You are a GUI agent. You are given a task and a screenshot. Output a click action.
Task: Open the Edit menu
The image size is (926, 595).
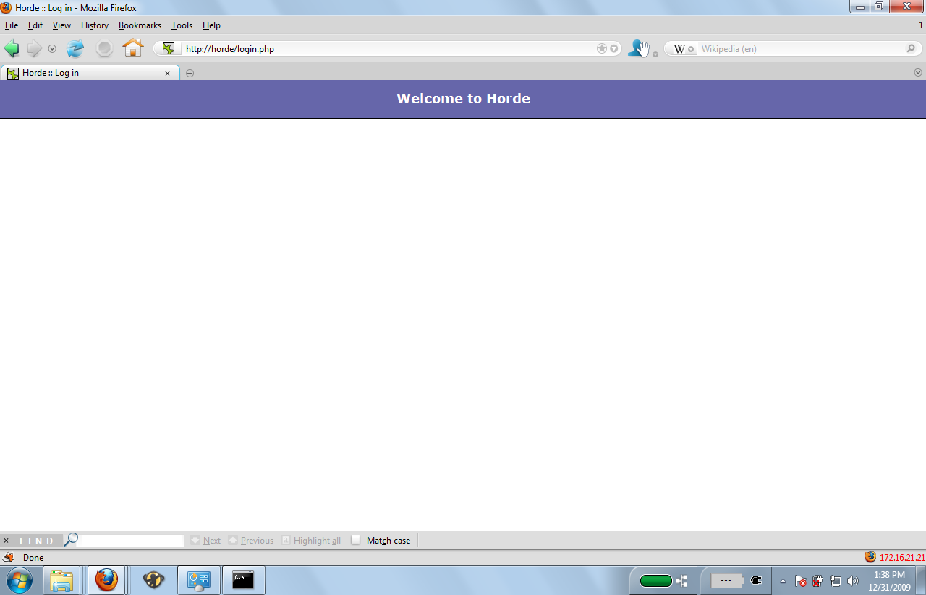[x=35, y=25]
